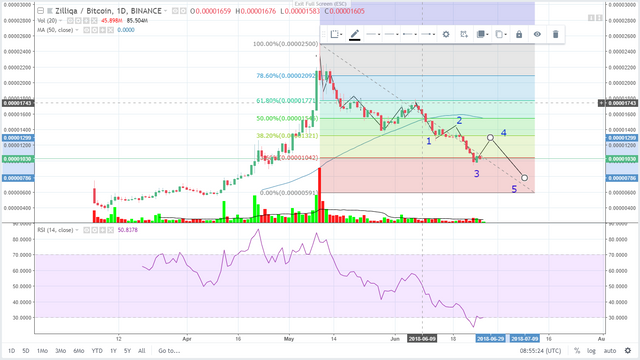Toggle visibility of the Zilliqa / Bitcoin series
The height and width of the screenshot is (360, 640).
click(x=175, y=11)
